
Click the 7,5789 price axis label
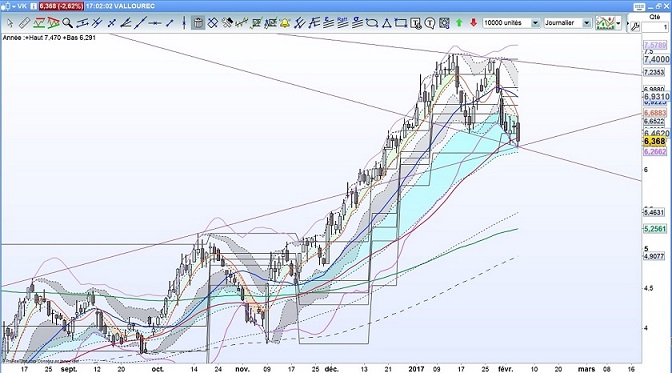[x=655, y=45]
